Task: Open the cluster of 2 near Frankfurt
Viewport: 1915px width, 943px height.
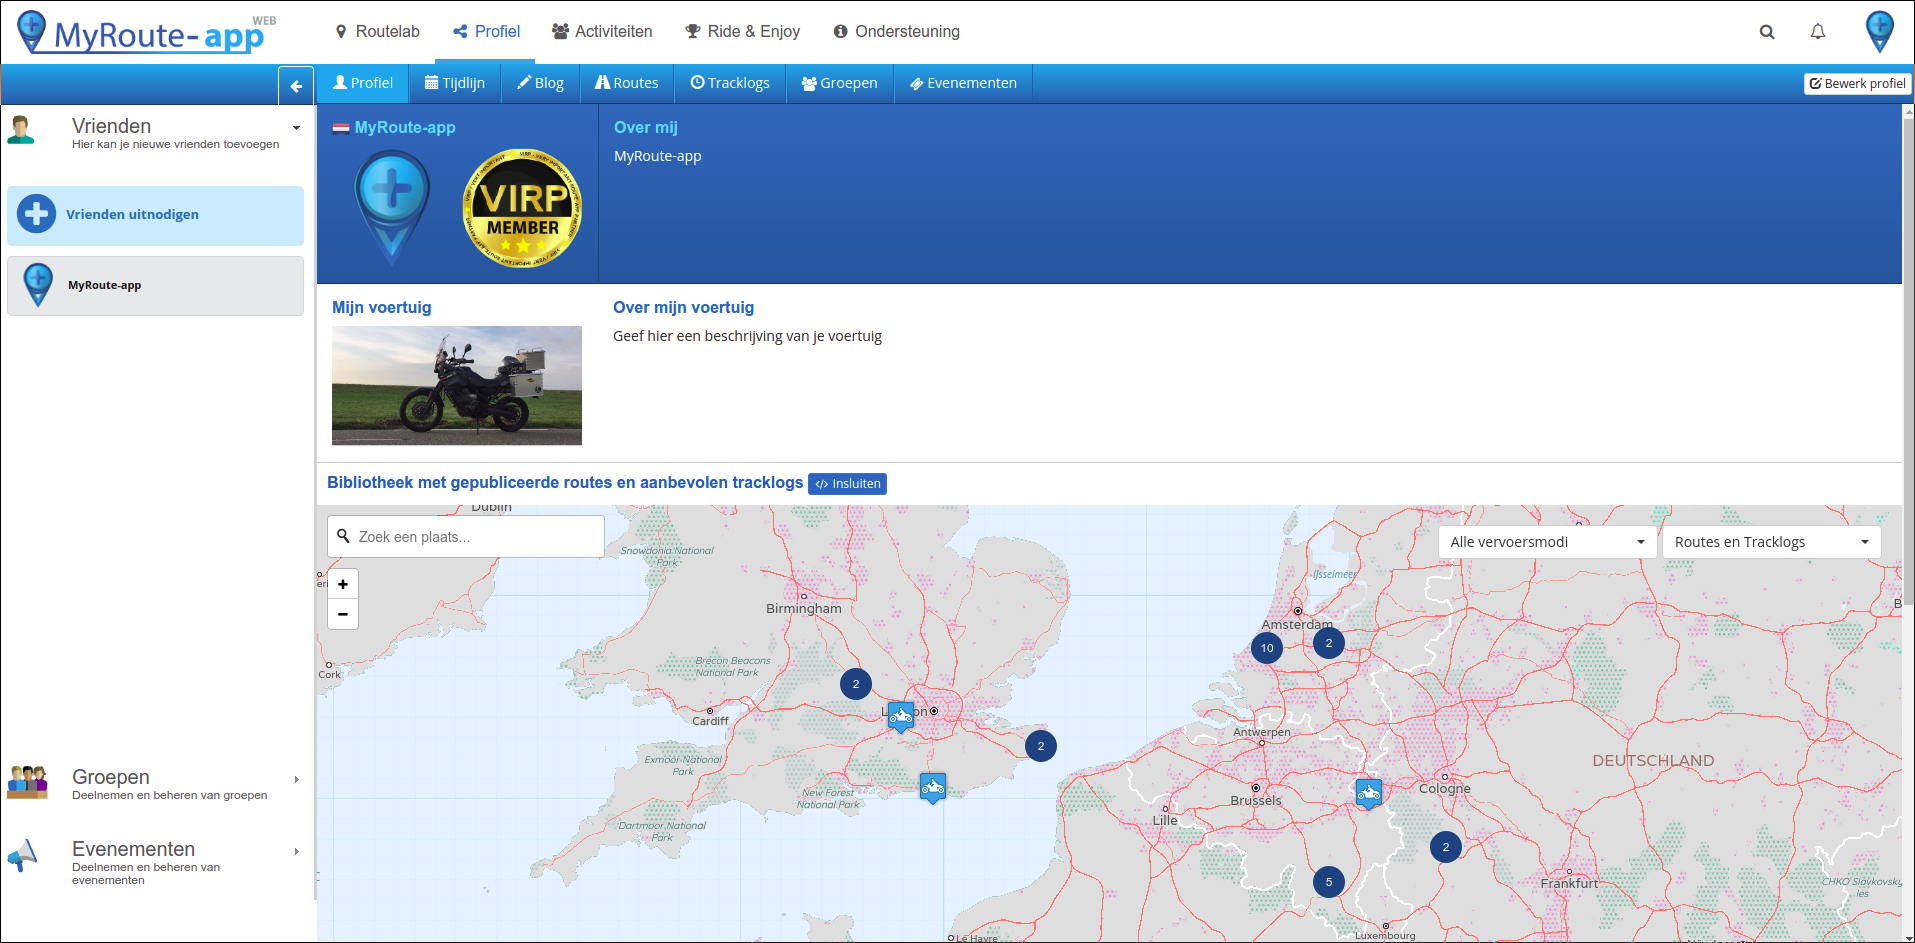Action: point(1446,847)
